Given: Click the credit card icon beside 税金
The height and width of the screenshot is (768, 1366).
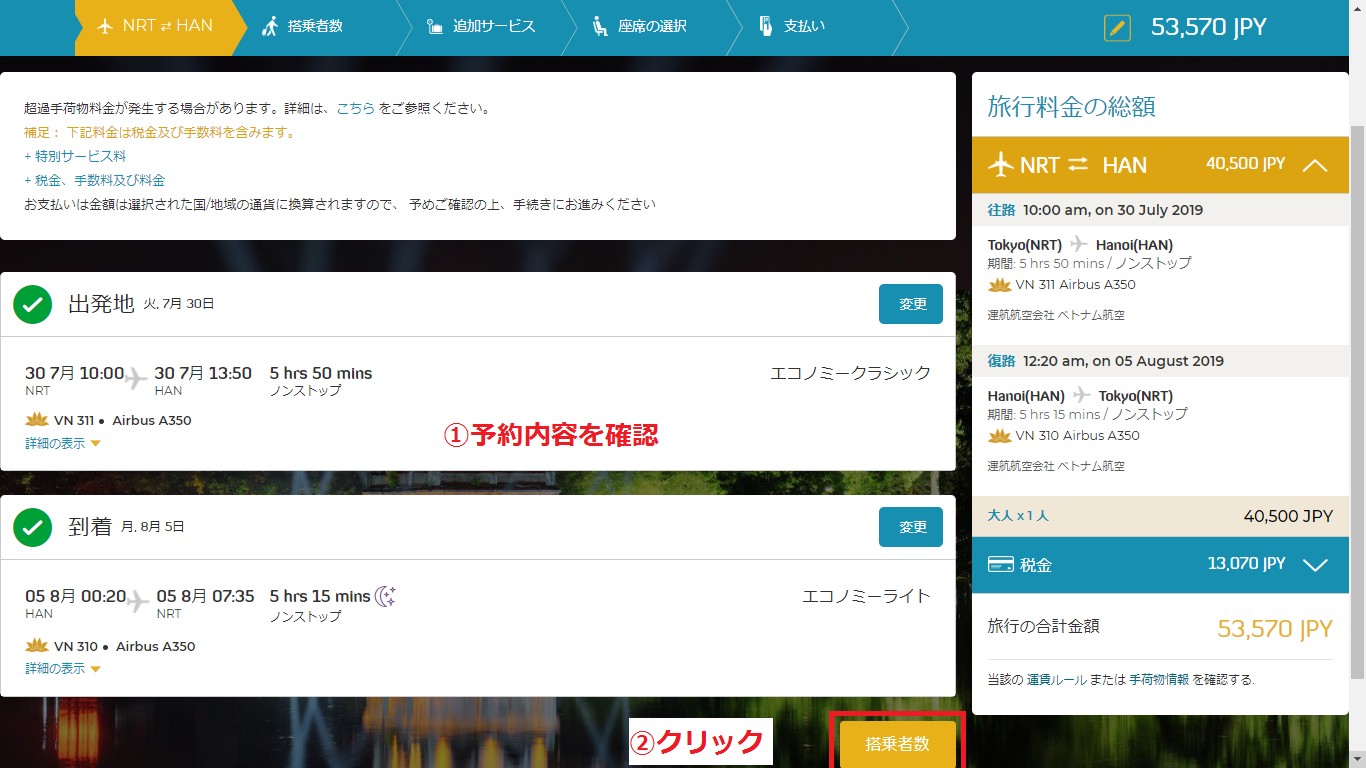Looking at the screenshot, I should 1001,565.
